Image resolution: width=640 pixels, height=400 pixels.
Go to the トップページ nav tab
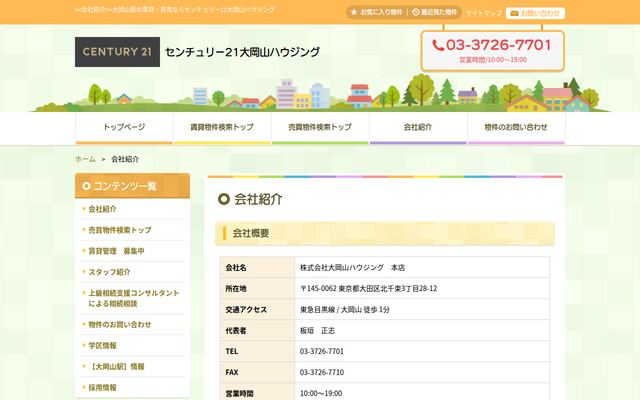(124, 128)
